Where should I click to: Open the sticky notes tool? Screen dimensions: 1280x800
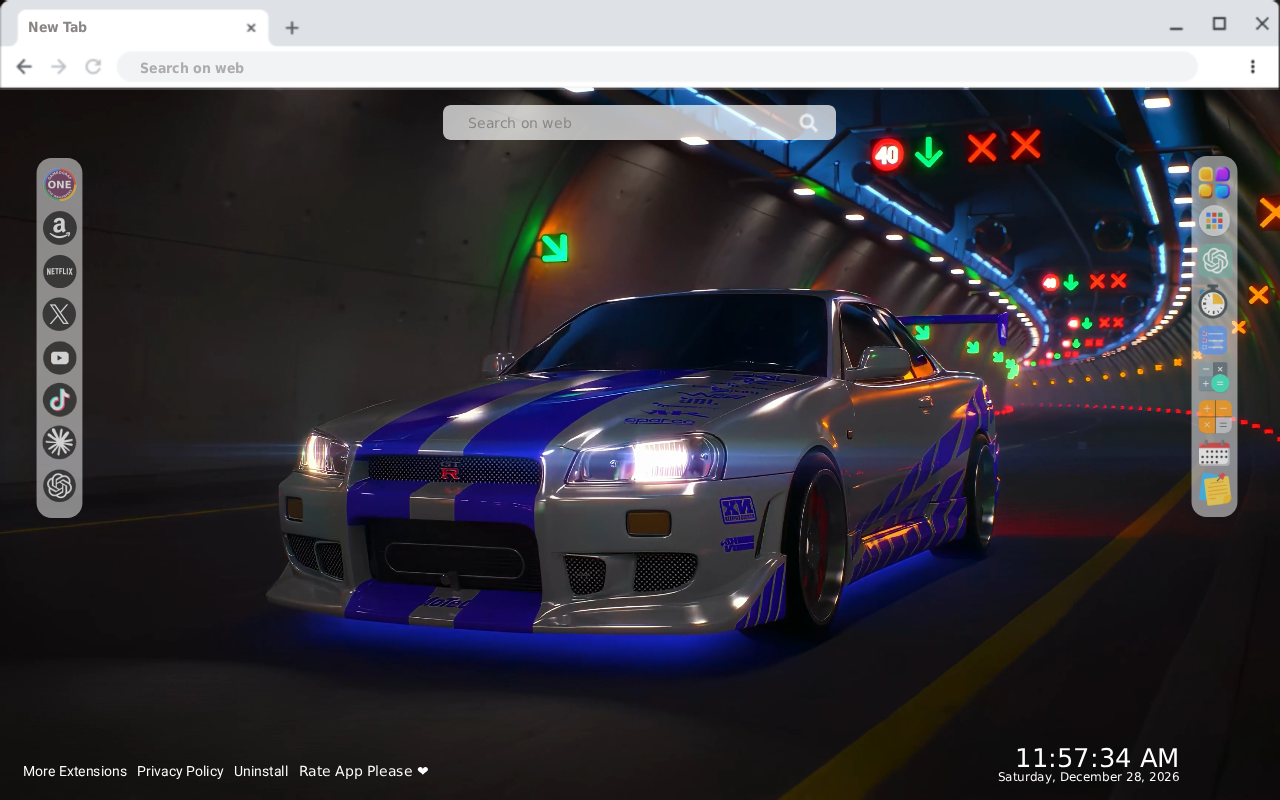(x=1214, y=490)
